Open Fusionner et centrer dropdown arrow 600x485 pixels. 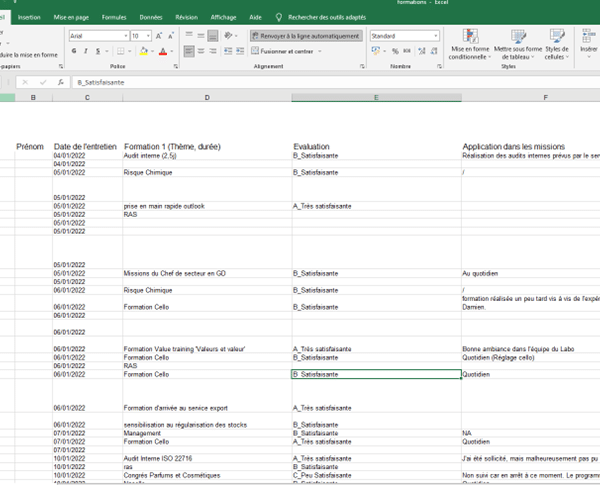(320, 51)
